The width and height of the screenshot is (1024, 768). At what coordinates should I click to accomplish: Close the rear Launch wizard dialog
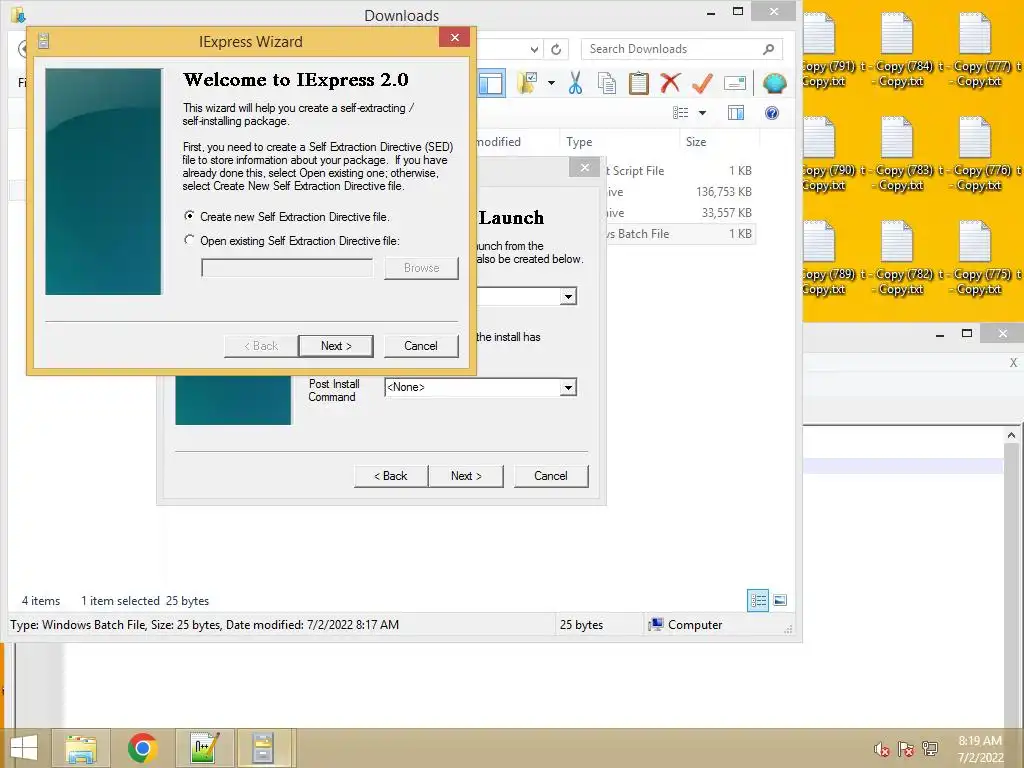click(584, 168)
